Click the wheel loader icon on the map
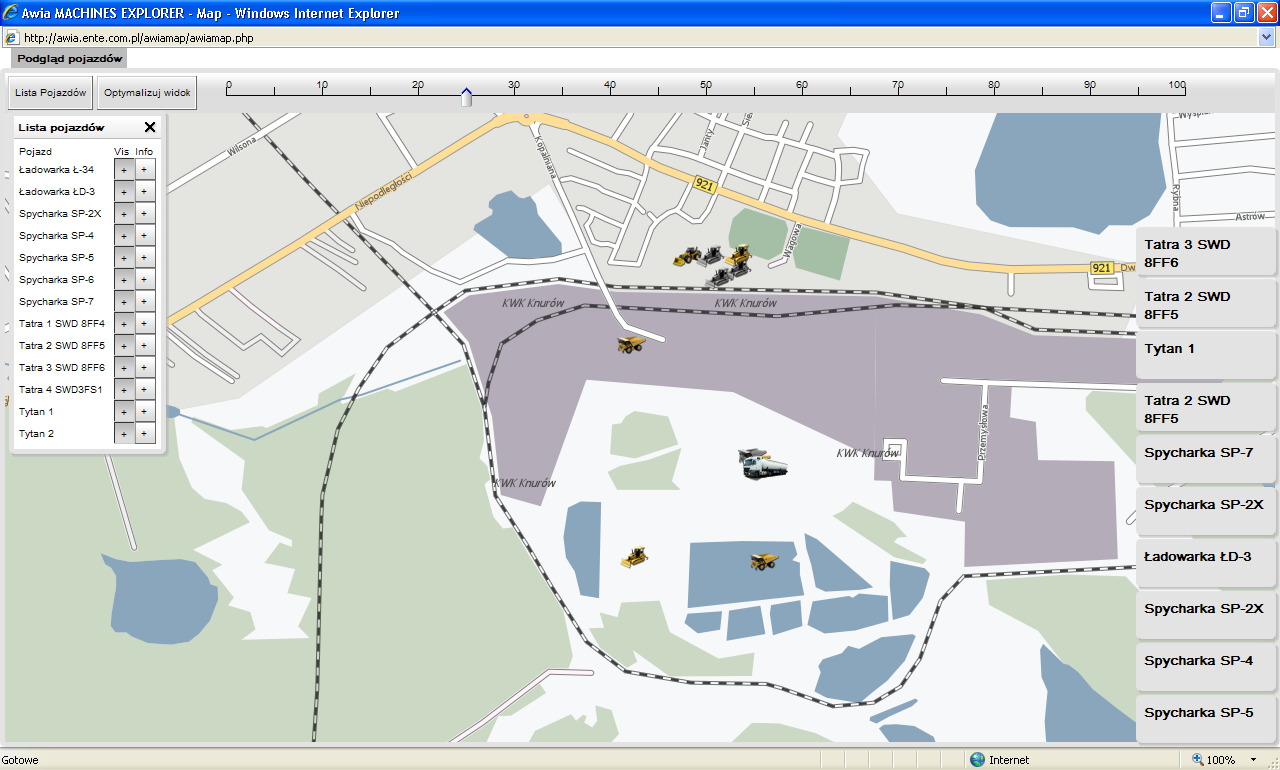This screenshot has width=1280, height=770. pyautogui.click(x=687, y=256)
